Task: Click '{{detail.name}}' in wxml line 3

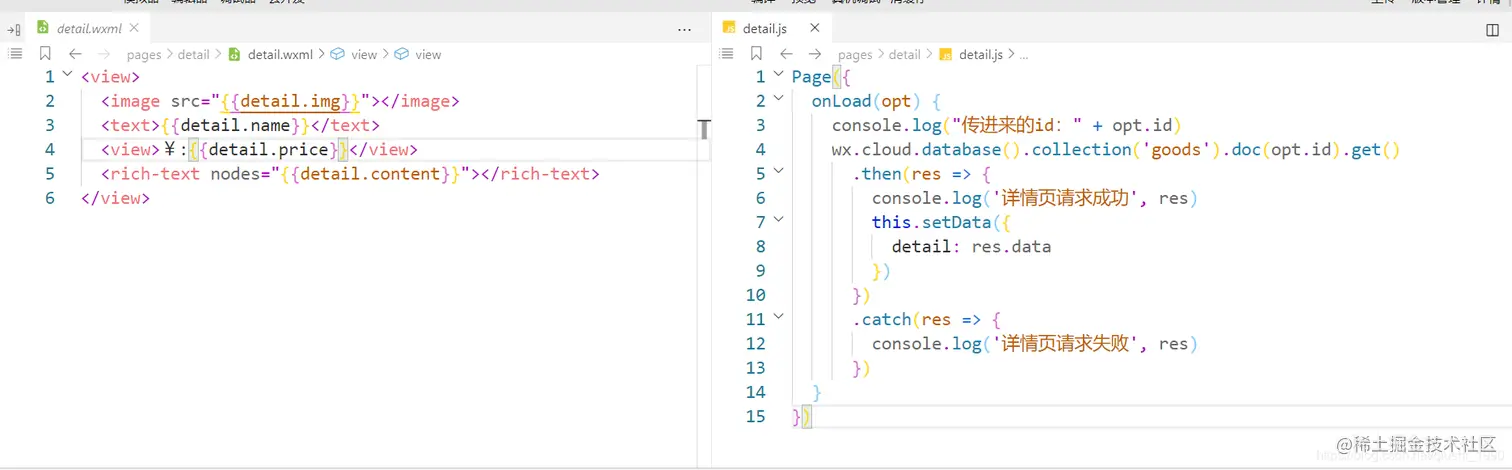Action: click(236, 125)
